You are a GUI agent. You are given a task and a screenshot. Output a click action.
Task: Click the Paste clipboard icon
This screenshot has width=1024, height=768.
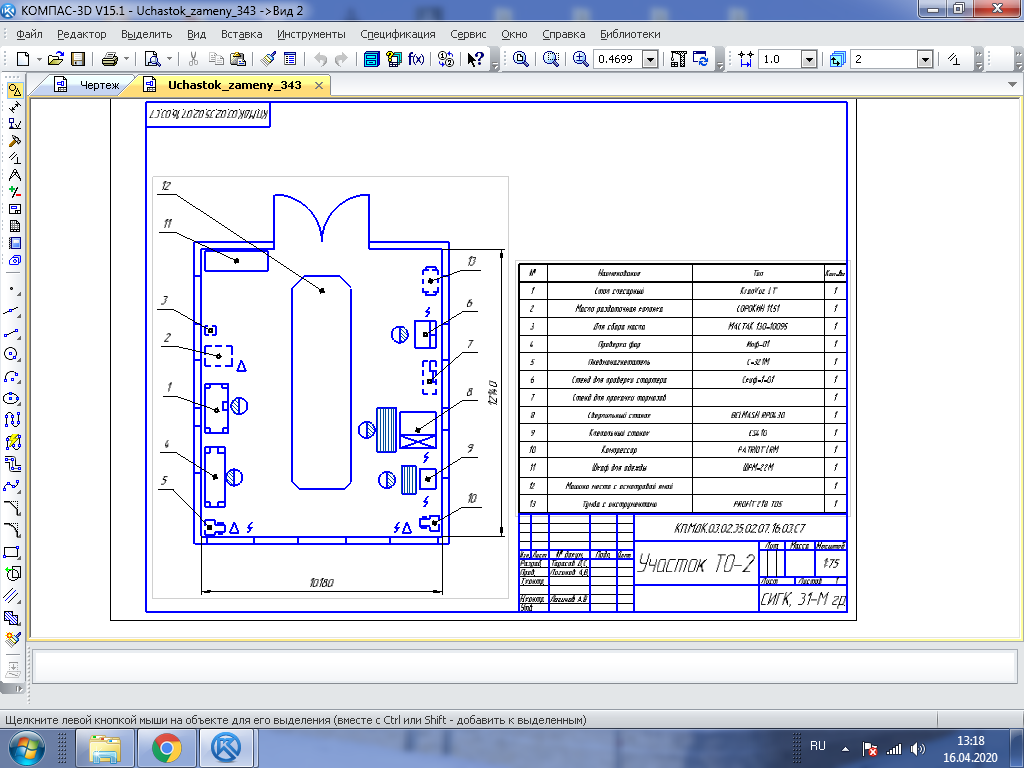(x=237, y=59)
